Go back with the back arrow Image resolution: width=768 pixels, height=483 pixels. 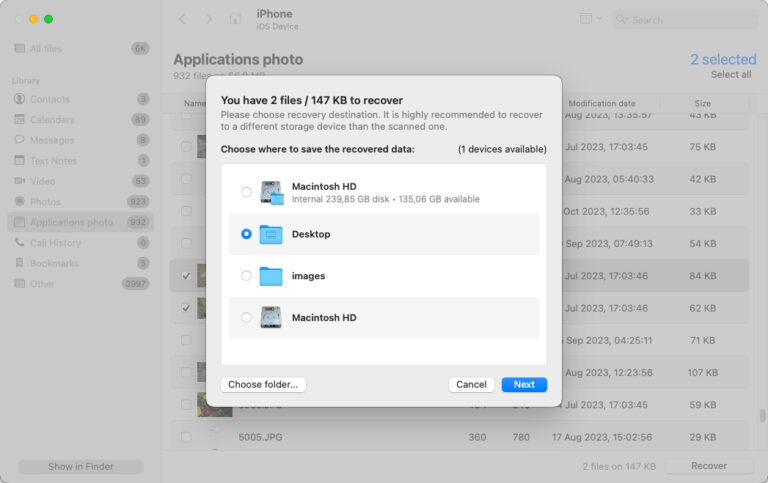coord(182,19)
